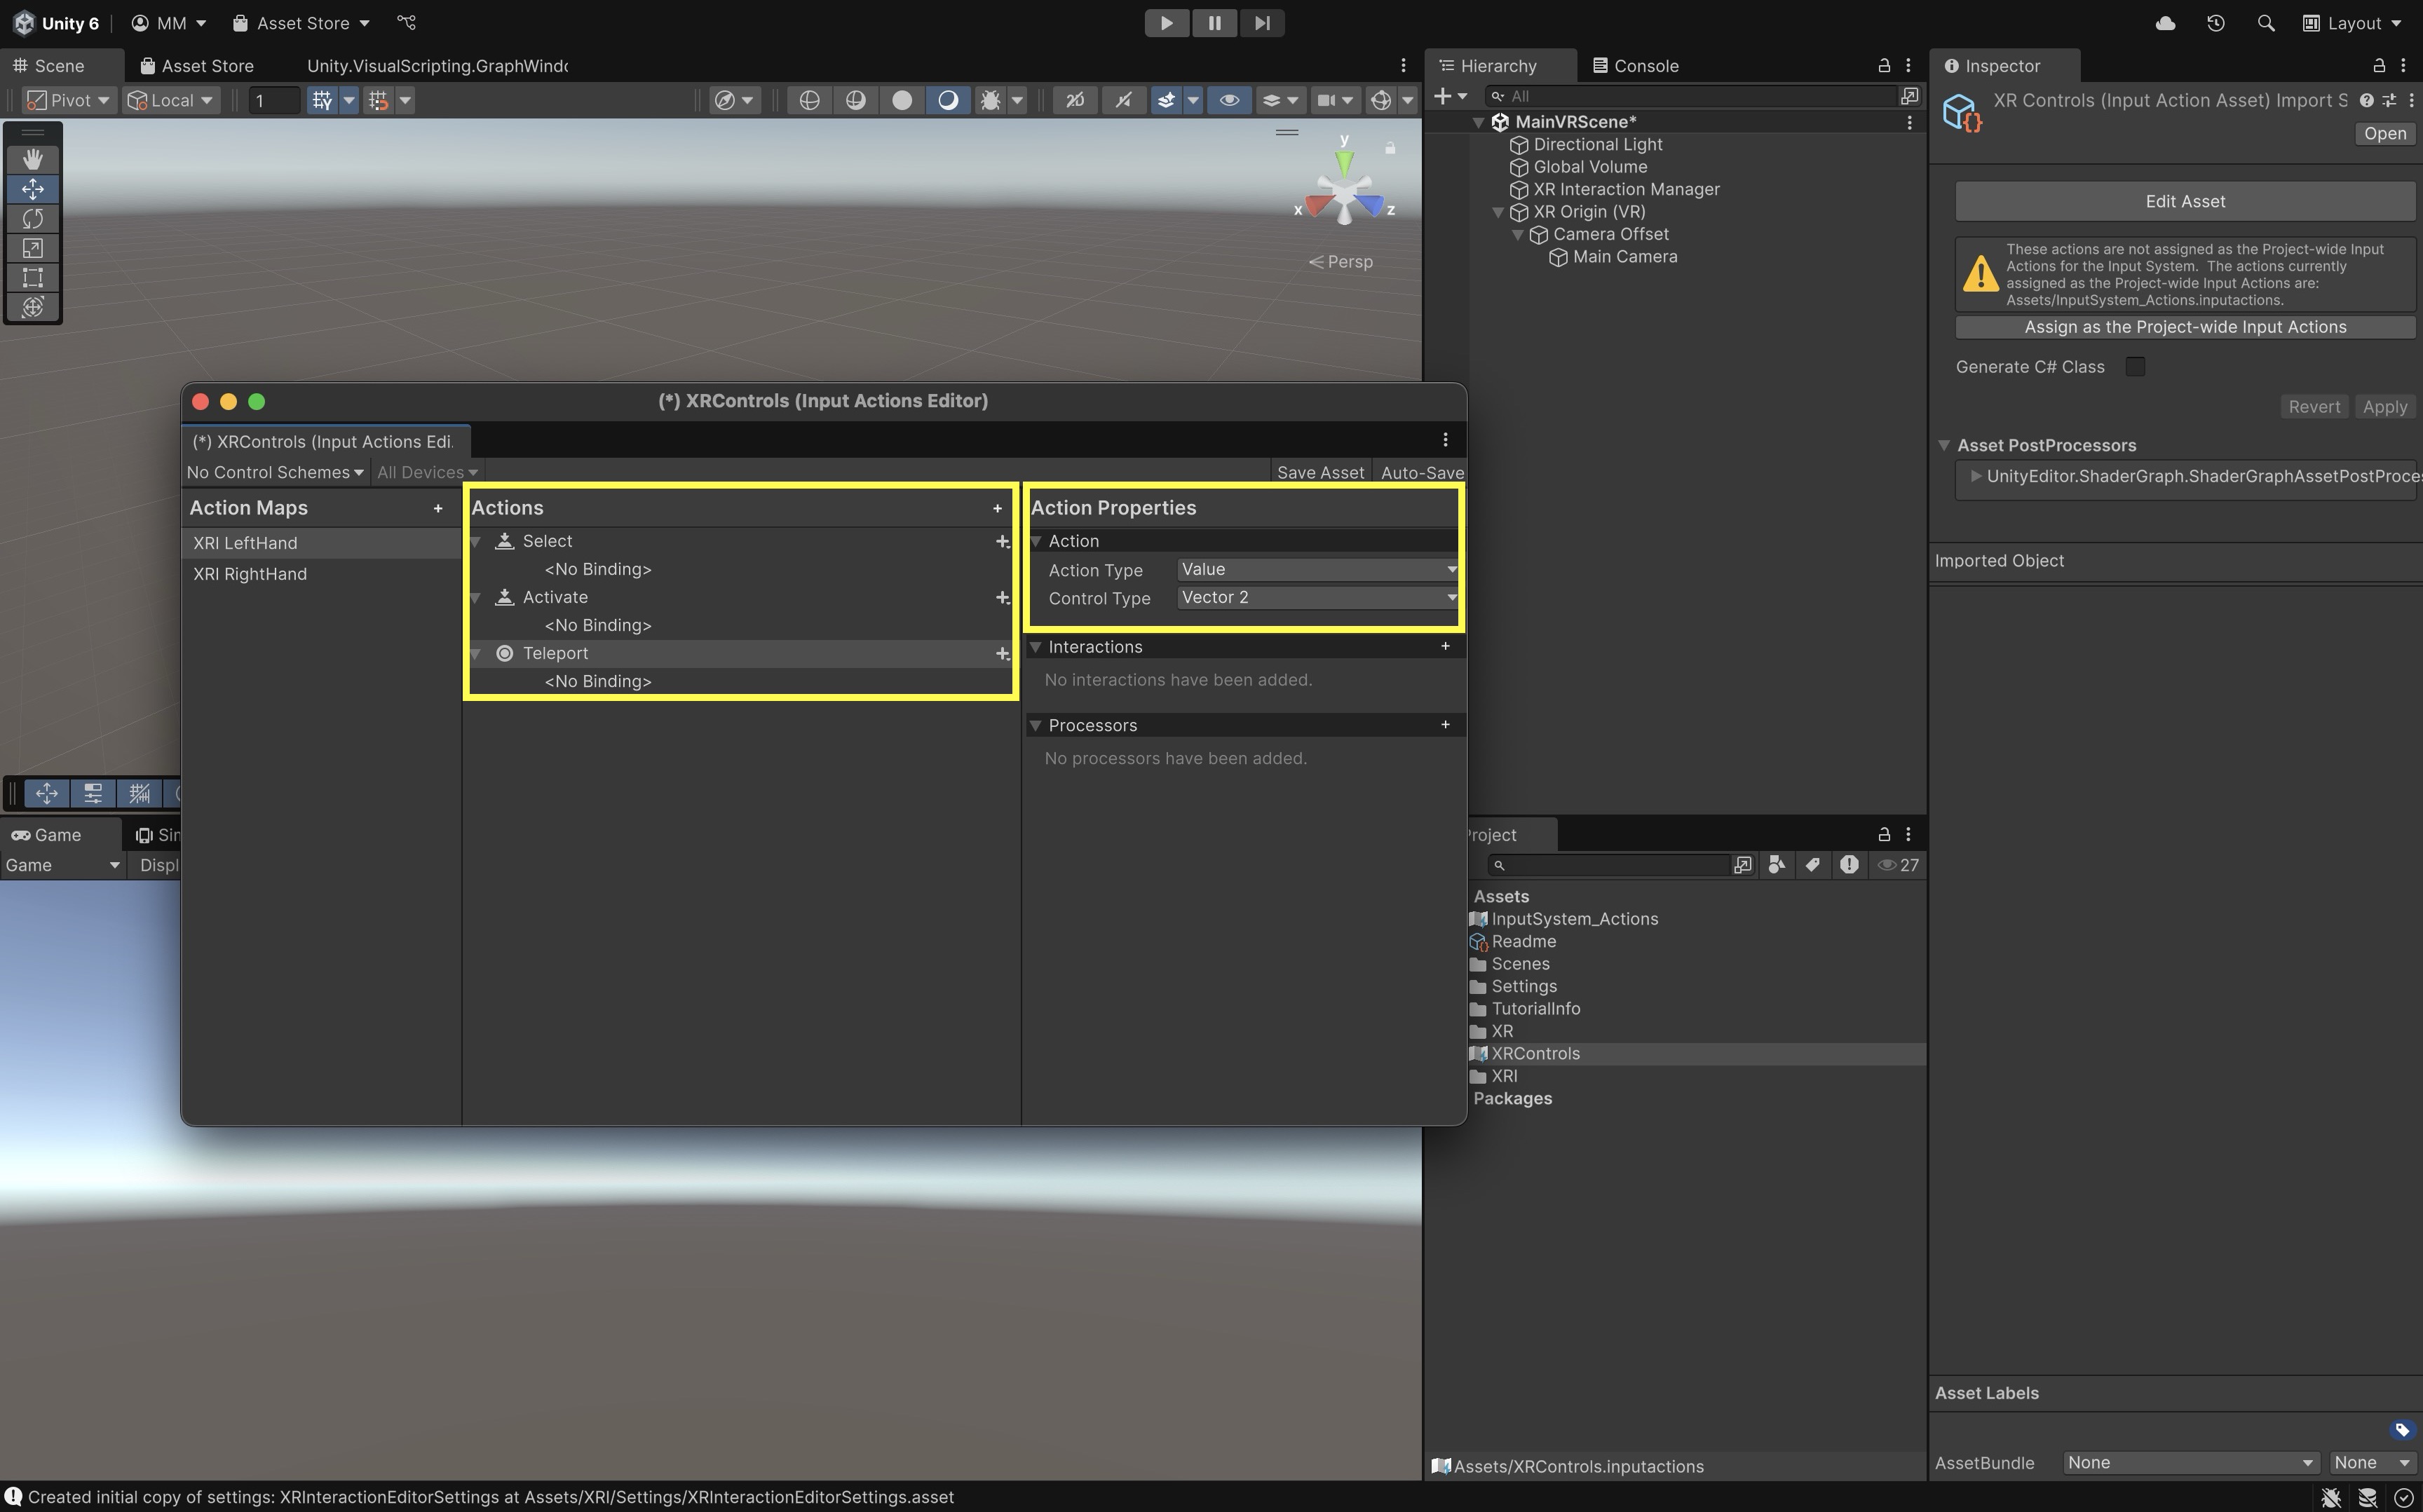
Task: Select the Rect transform tool
Action: [x=32, y=278]
